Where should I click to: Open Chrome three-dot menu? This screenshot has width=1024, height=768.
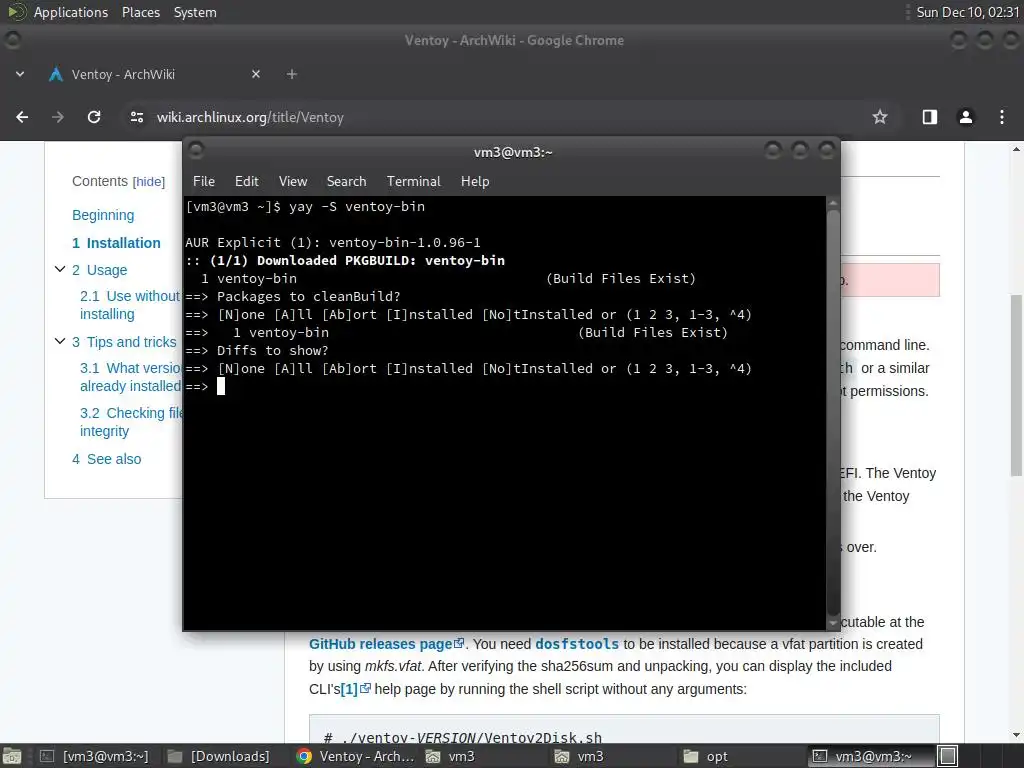click(1002, 117)
